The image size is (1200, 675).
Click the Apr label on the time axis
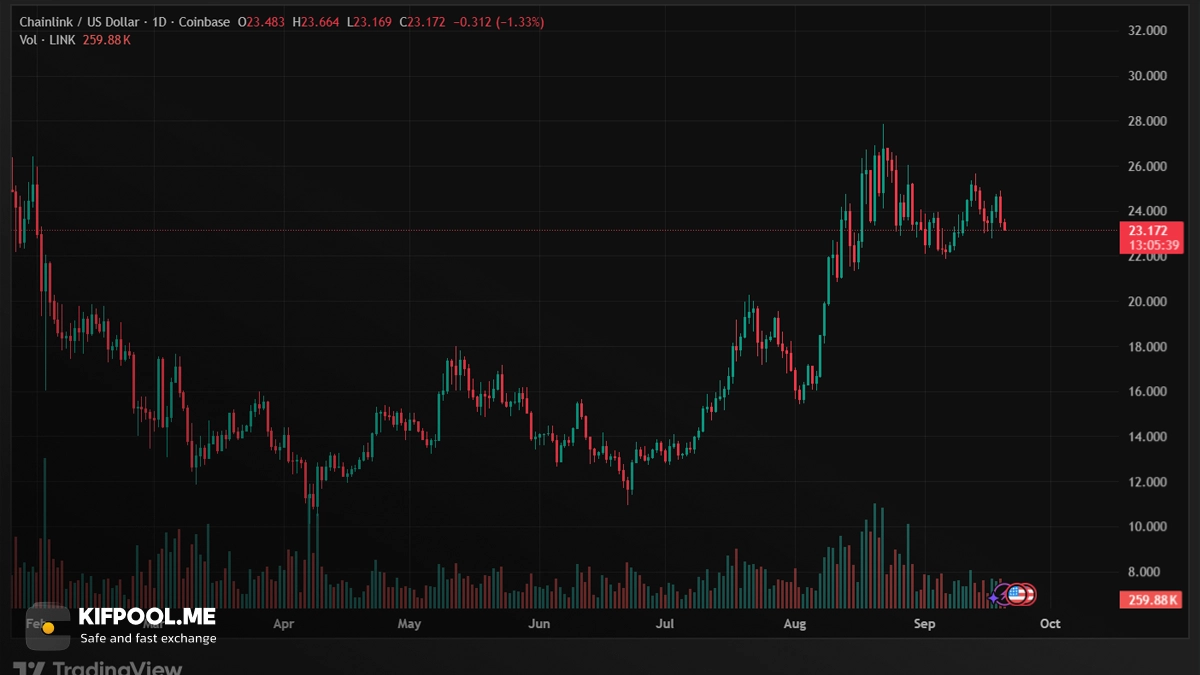point(283,624)
